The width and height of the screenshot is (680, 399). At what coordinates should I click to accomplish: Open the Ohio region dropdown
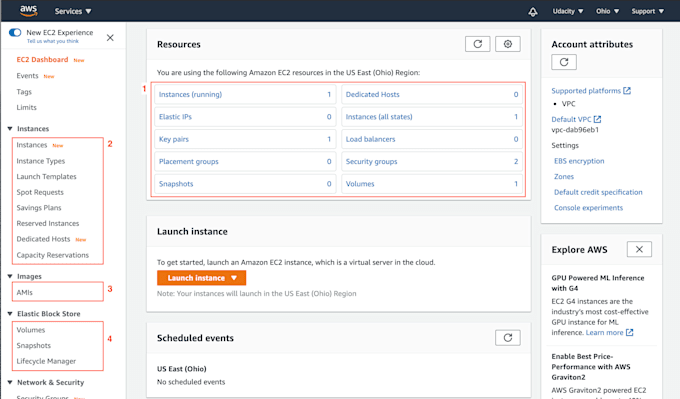pyautogui.click(x=607, y=11)
